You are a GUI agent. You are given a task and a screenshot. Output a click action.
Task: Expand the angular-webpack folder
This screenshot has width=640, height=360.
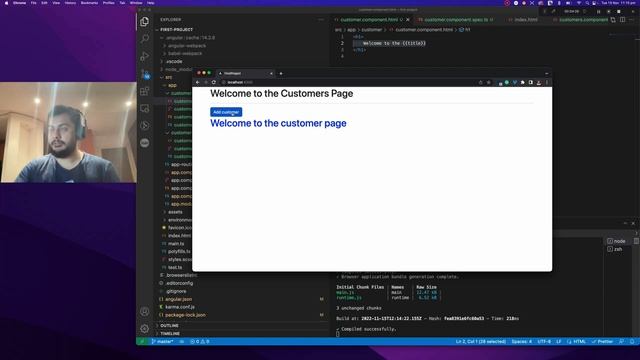(187, 46)
